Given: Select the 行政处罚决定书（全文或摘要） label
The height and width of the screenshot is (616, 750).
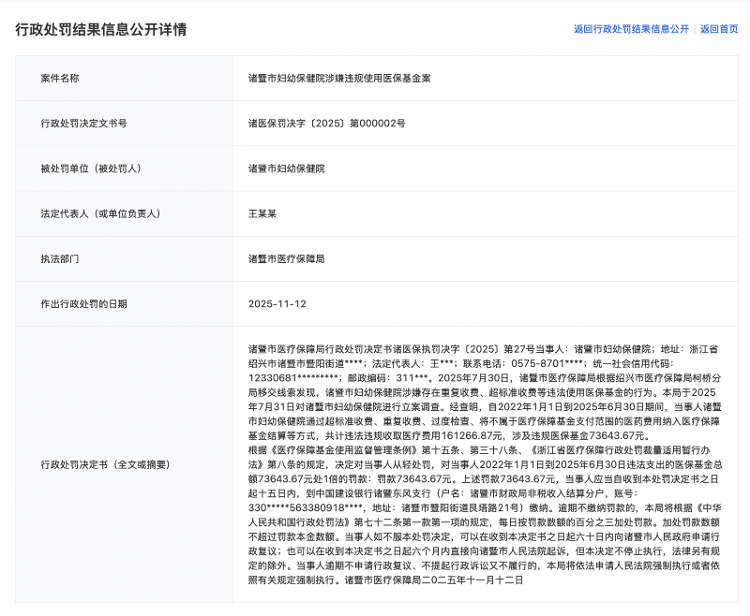Looking at the screenshot, I should point(106,465).
